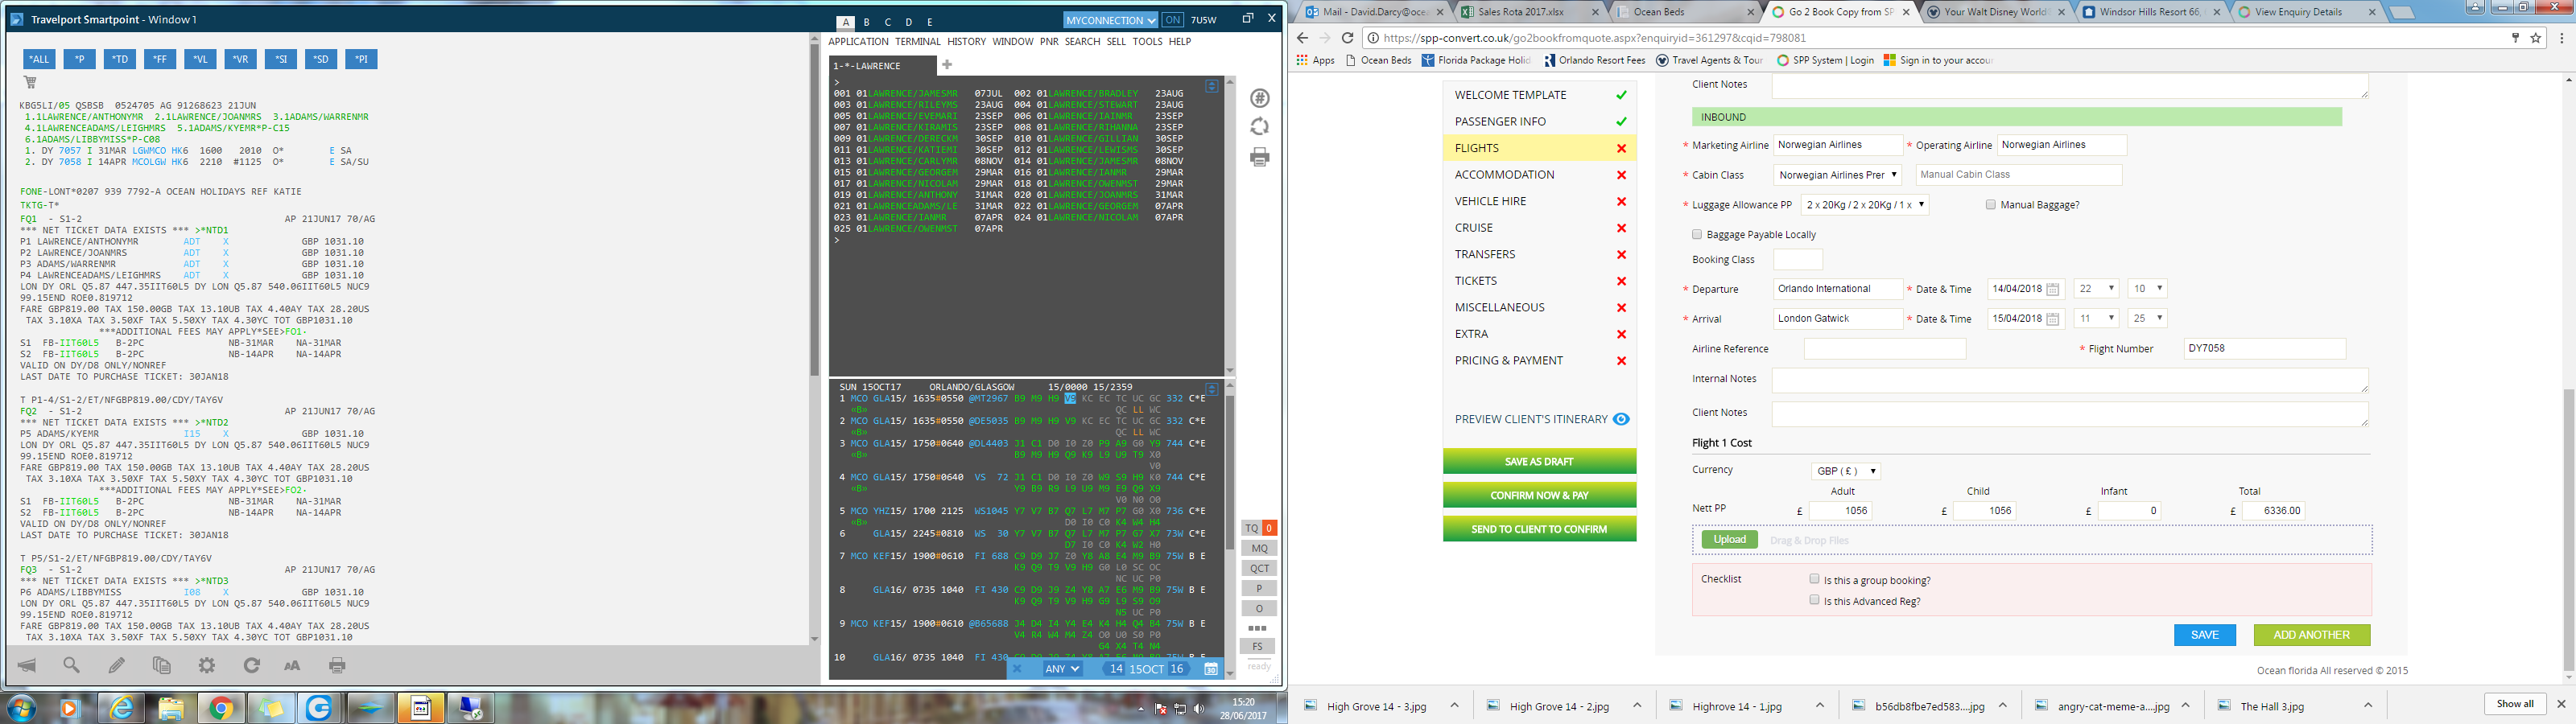Viewport: 2576px width, 724px height.
Task: Click the pencil edit icon in Smartpoint
Action: [x=117, y=665]
